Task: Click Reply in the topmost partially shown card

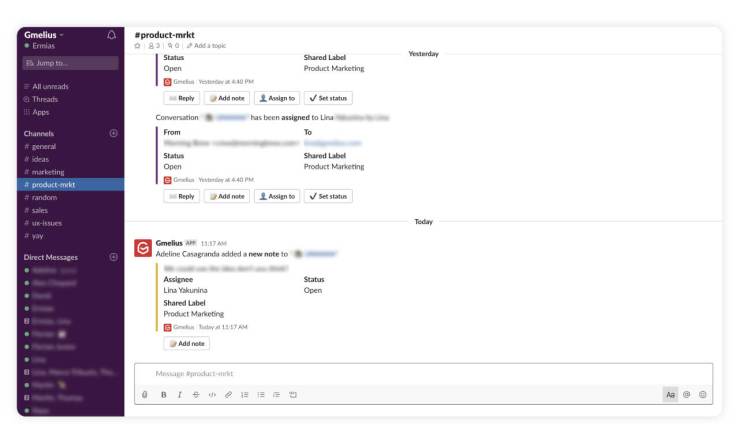Action: 182,98
